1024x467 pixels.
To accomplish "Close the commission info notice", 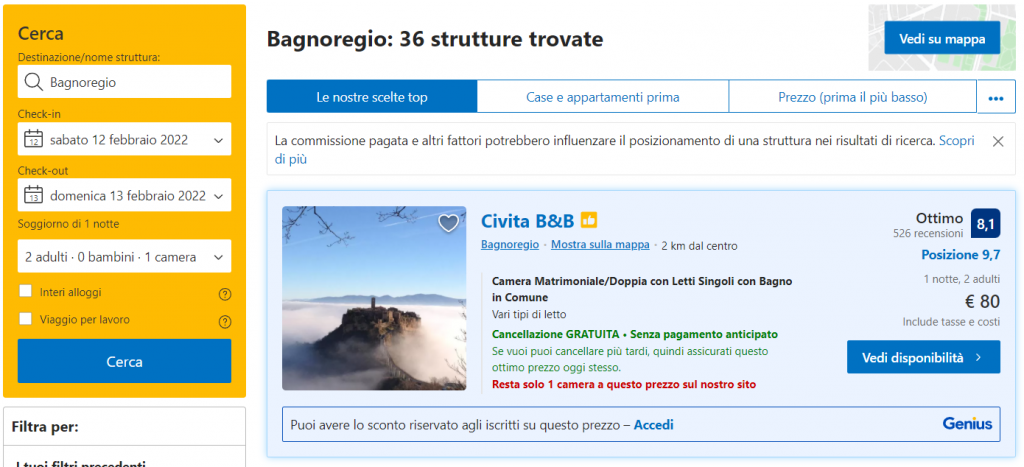I will pyautogui.click(x=997, y=142).
